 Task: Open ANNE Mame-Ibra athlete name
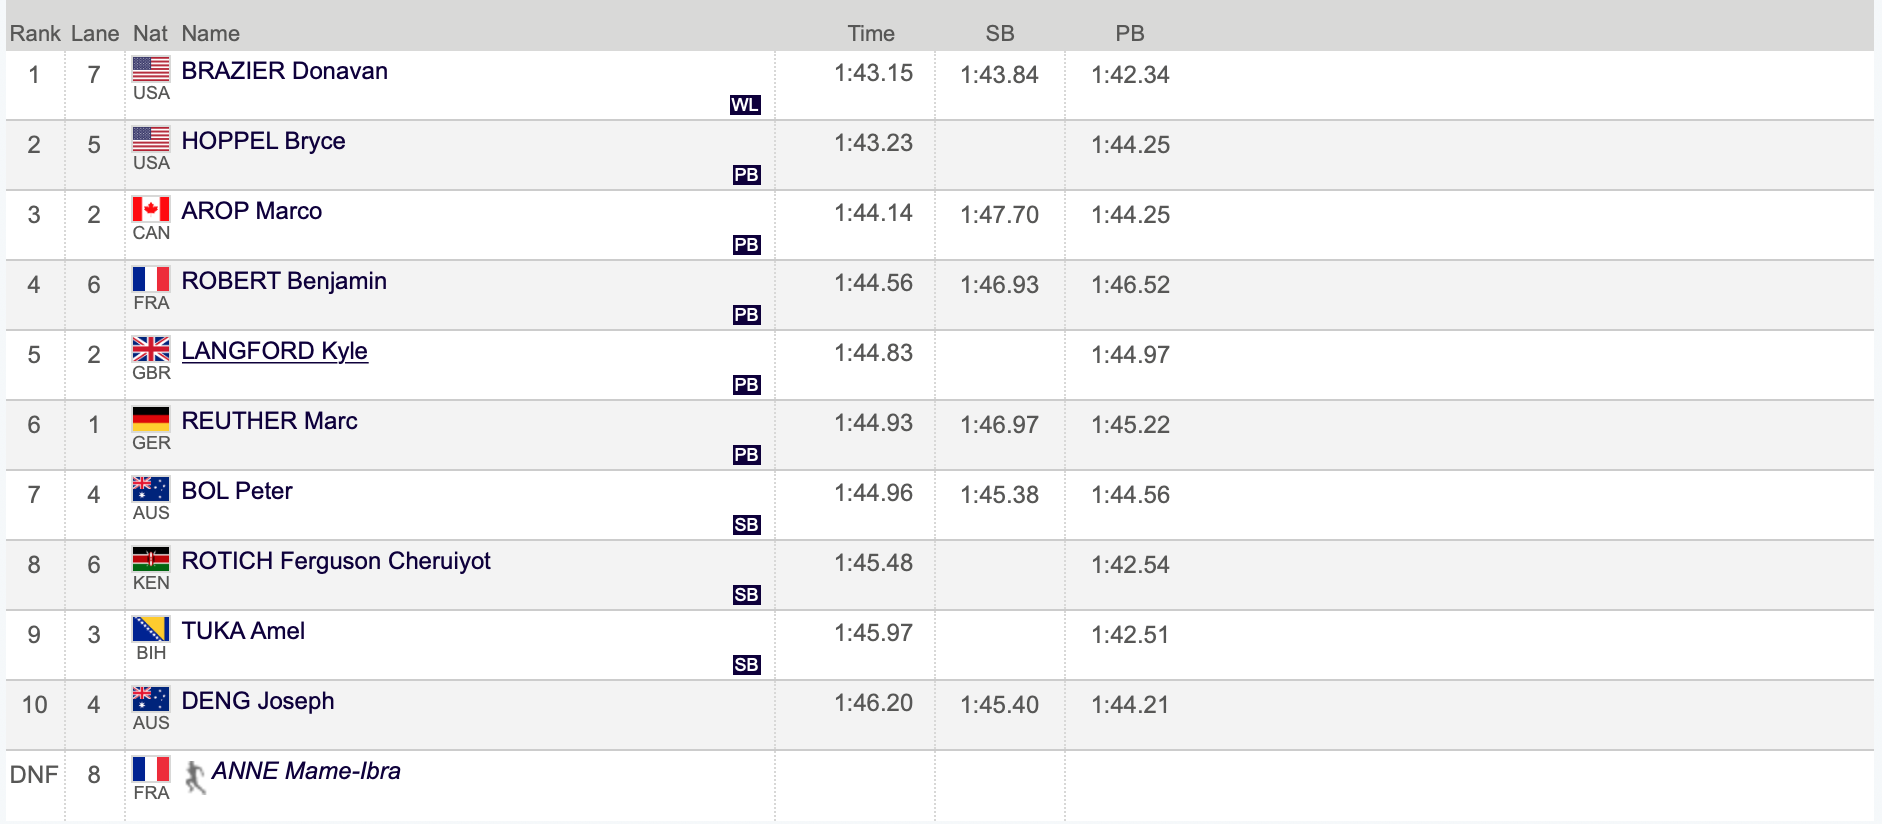(x=306, y=771)
